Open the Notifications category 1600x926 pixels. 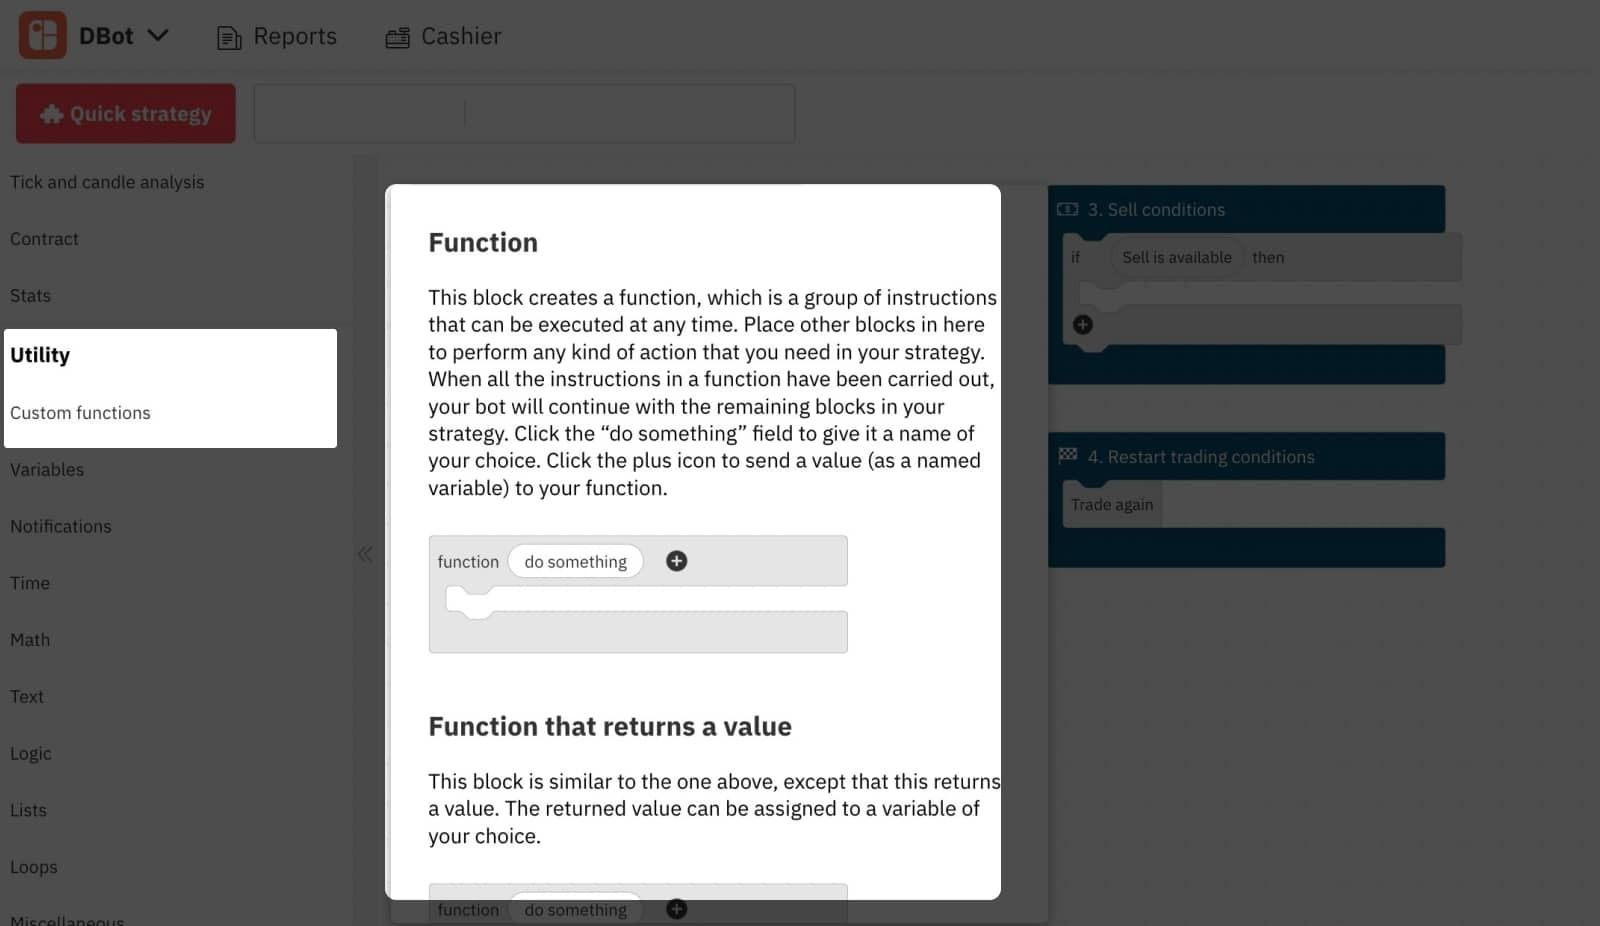(61, 526)
